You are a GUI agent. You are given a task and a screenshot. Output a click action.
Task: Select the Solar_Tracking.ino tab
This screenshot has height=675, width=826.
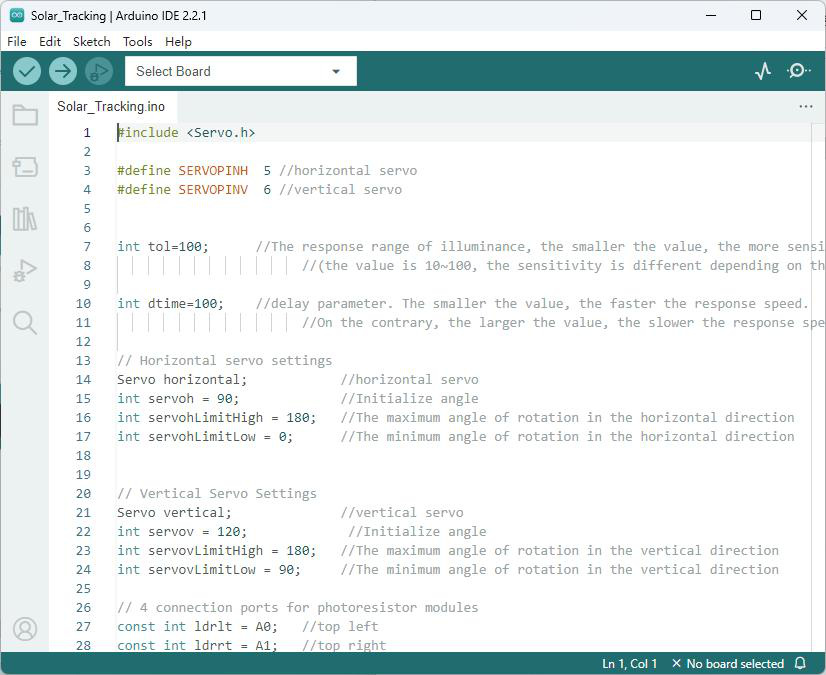[x=111, y=106]
